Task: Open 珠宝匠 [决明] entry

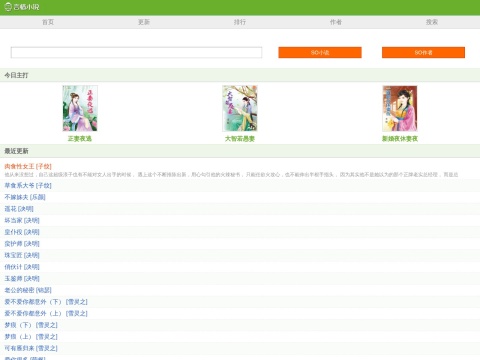Action: 22,255
